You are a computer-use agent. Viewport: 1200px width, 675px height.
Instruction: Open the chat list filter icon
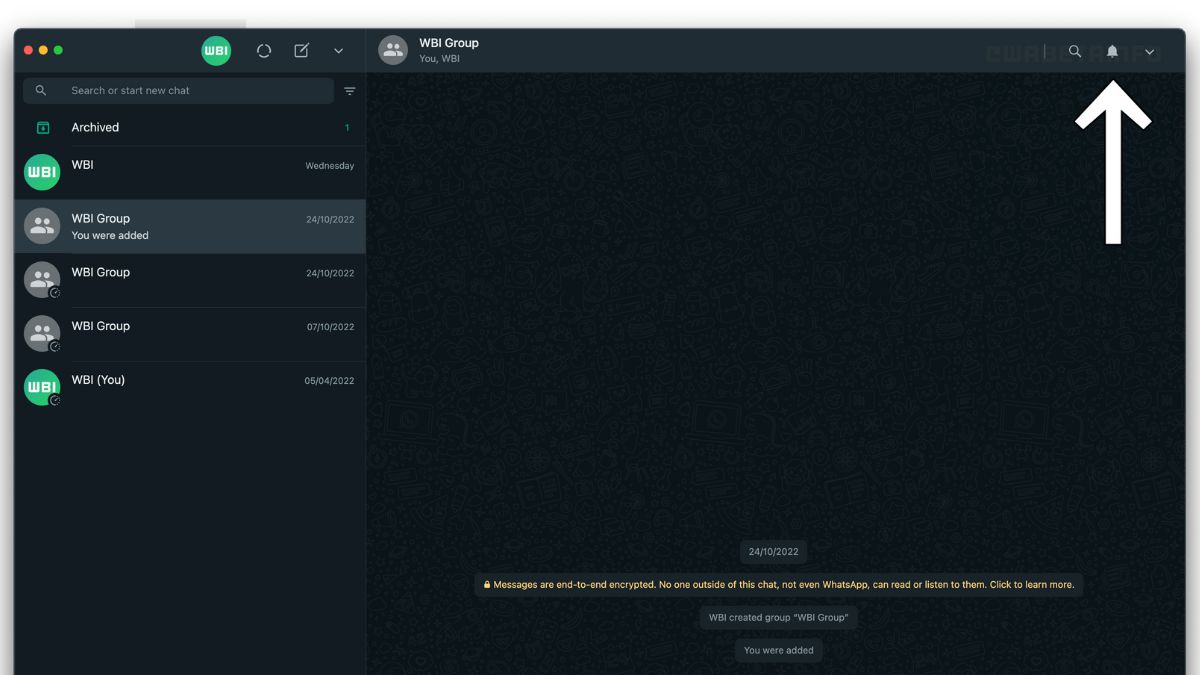[350, 91]
